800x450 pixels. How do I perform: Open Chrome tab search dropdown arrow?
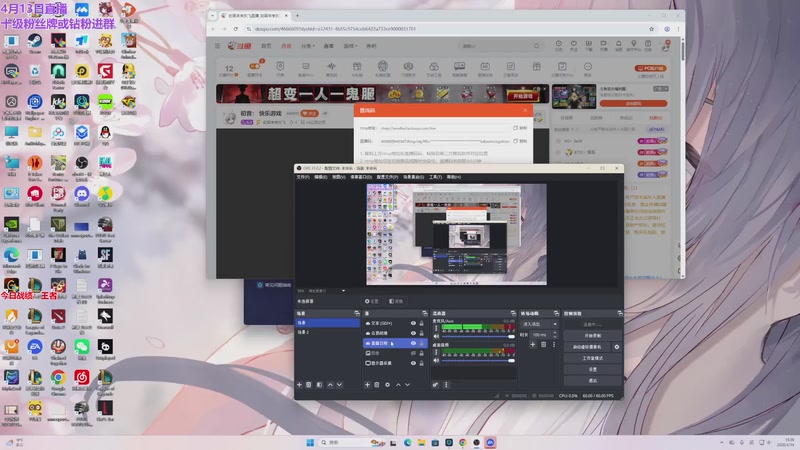213,16
